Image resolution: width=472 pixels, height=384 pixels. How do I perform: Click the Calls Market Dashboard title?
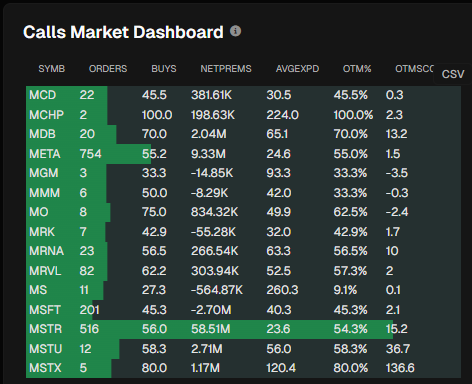click(123, 32)
